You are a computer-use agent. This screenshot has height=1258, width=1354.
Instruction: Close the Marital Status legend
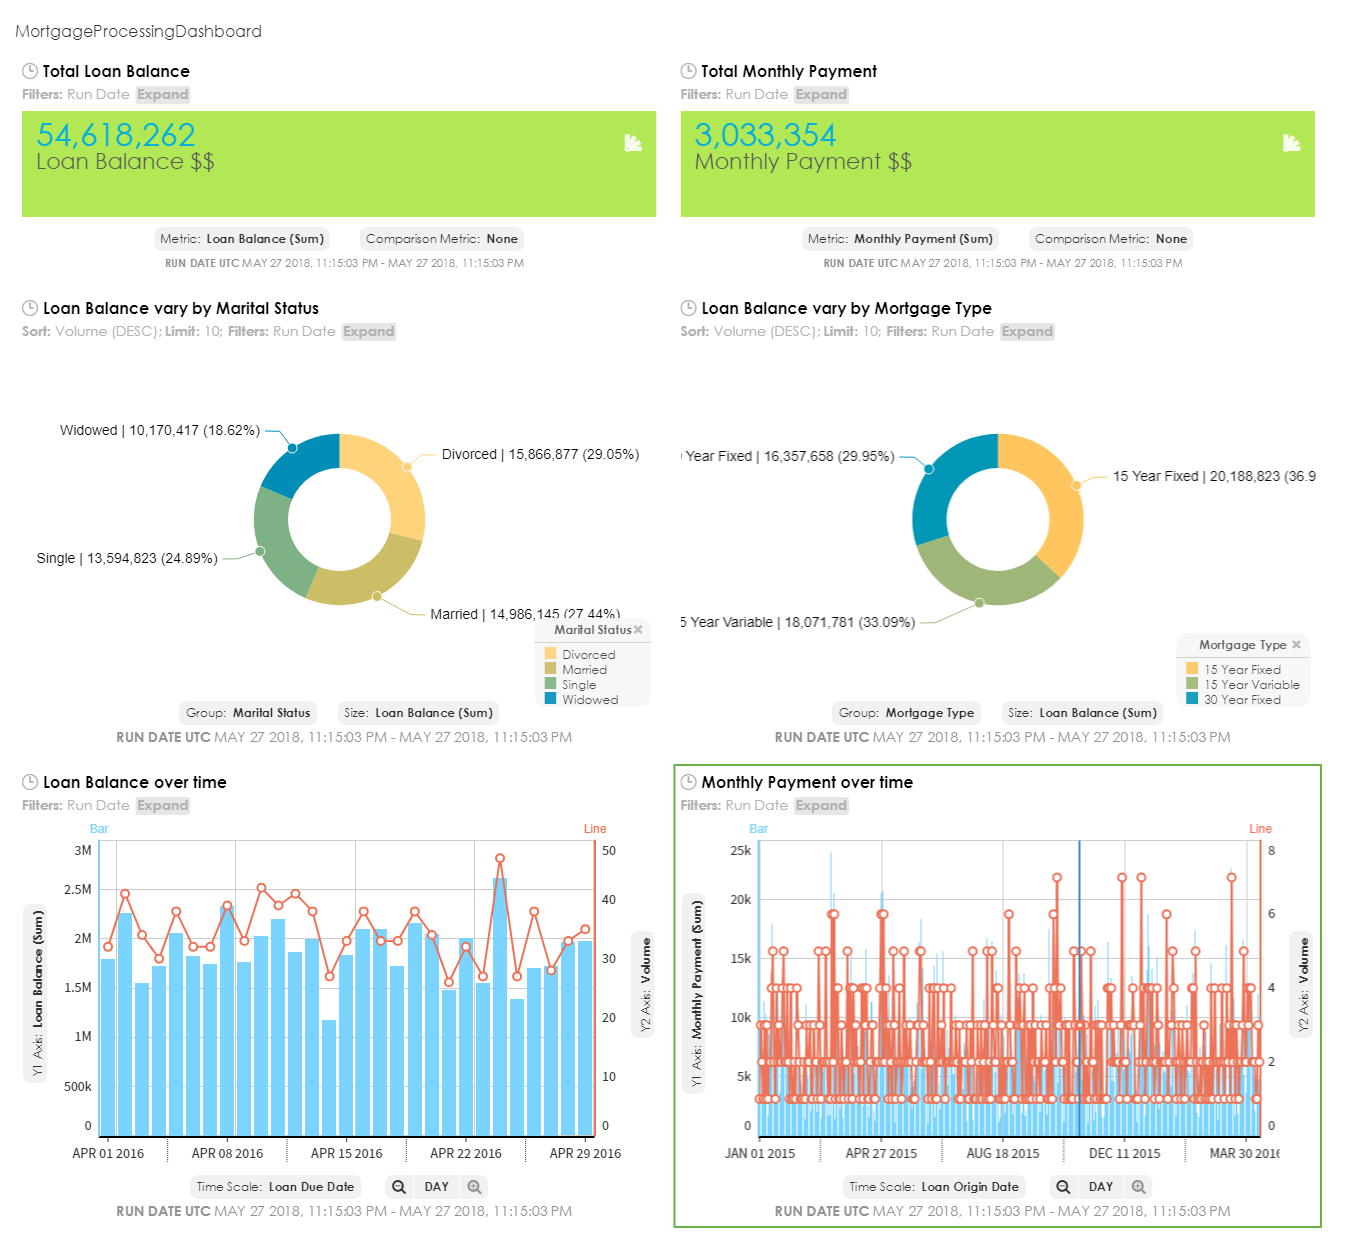pyautogui.click(x=638, y=630)
